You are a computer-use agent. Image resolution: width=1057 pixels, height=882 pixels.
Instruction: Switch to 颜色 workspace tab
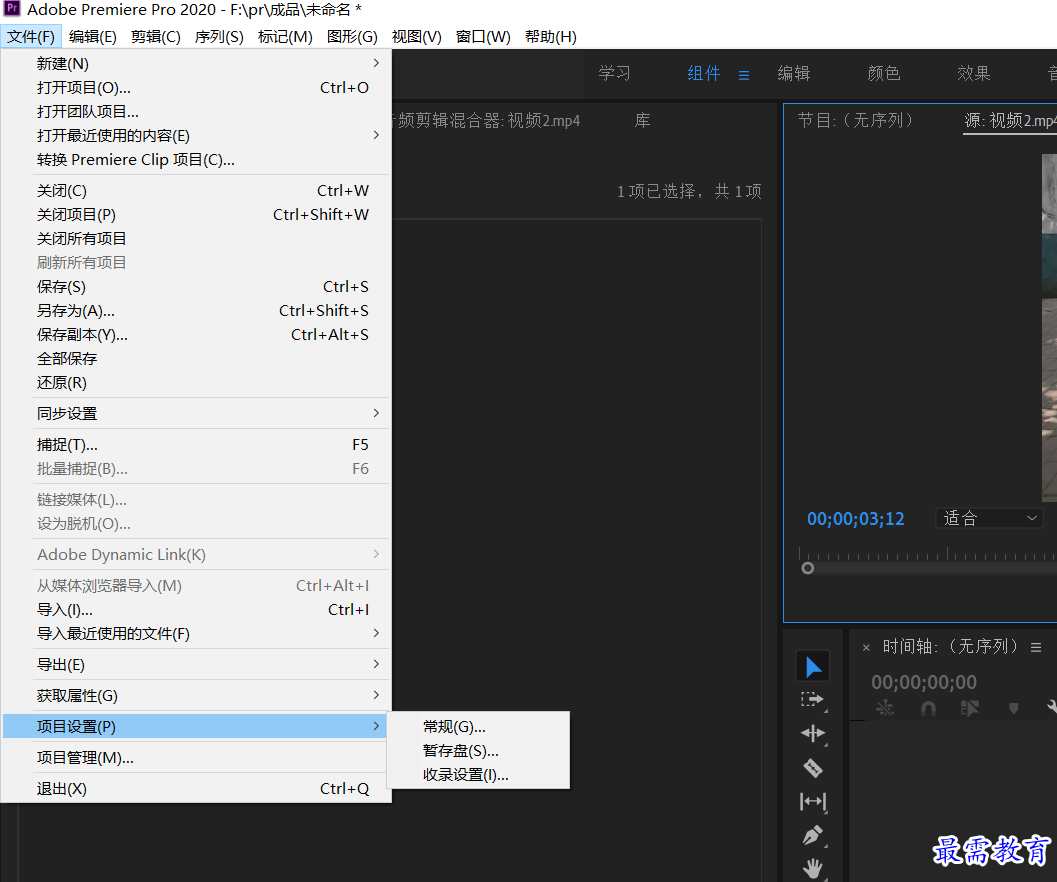(884, 73)
